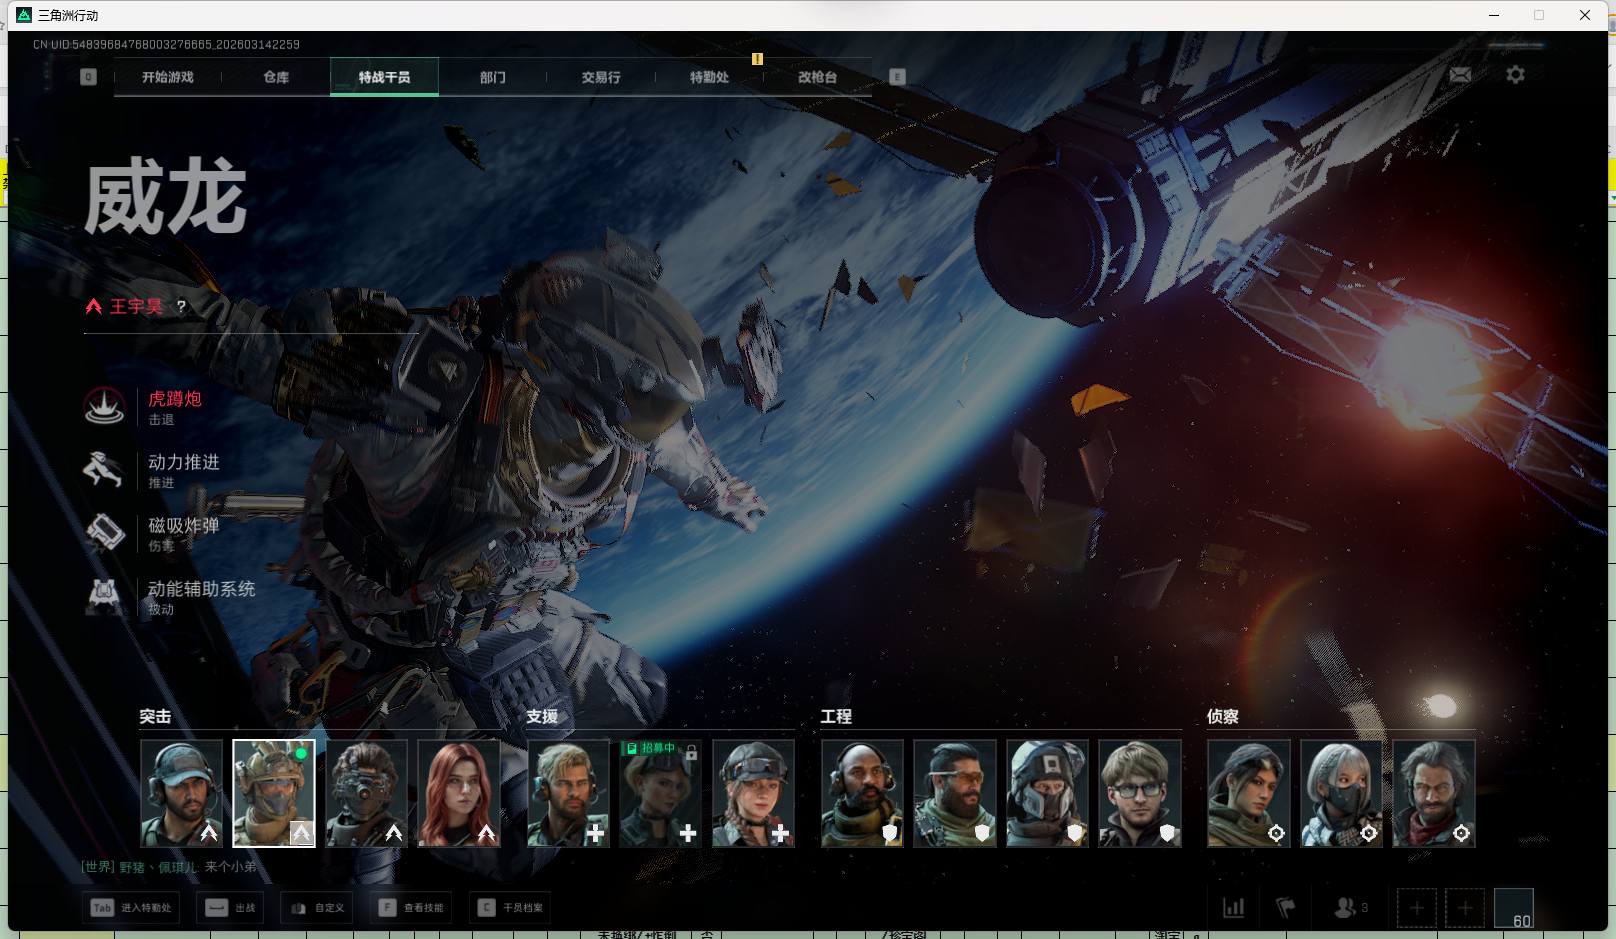
Task: Select the bald bearded 工程 operator portrait
Action: point(862,793)
